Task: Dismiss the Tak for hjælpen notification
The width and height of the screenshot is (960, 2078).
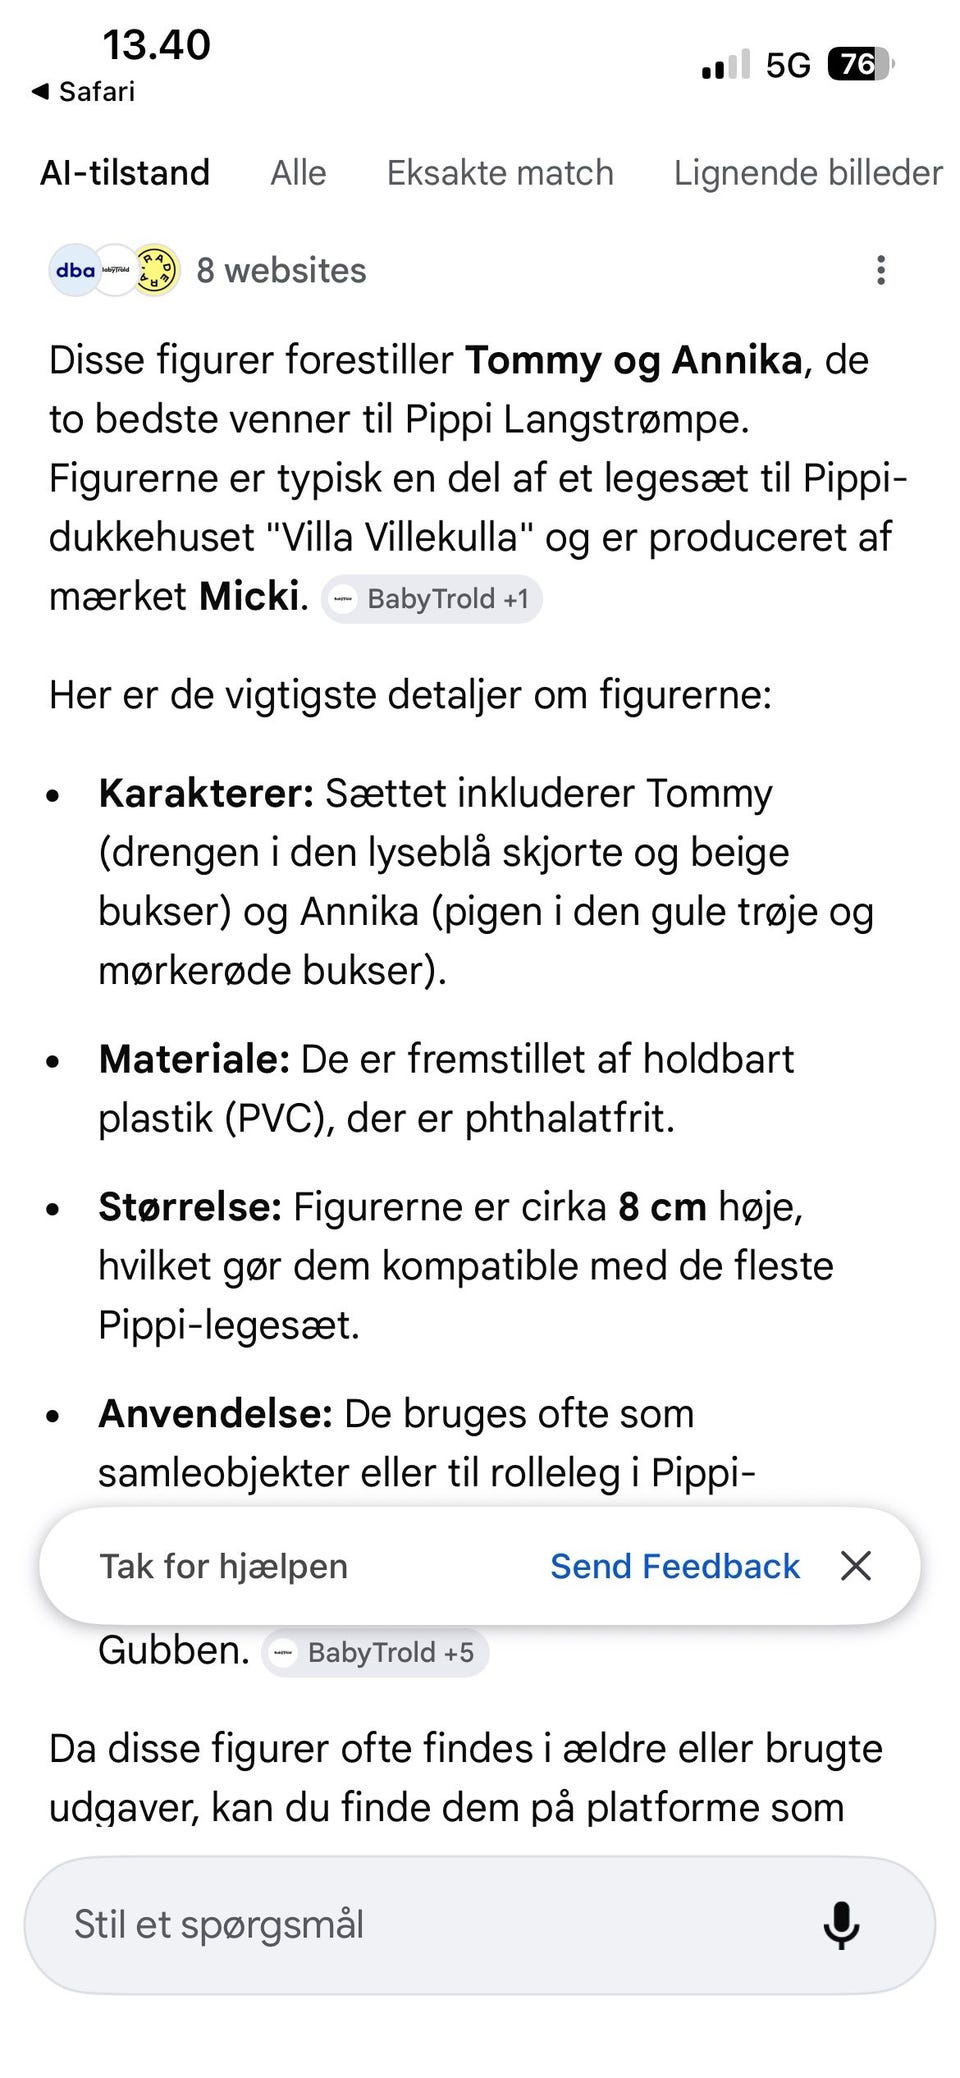Action: pyautogui.click(x=856, y=1566)
